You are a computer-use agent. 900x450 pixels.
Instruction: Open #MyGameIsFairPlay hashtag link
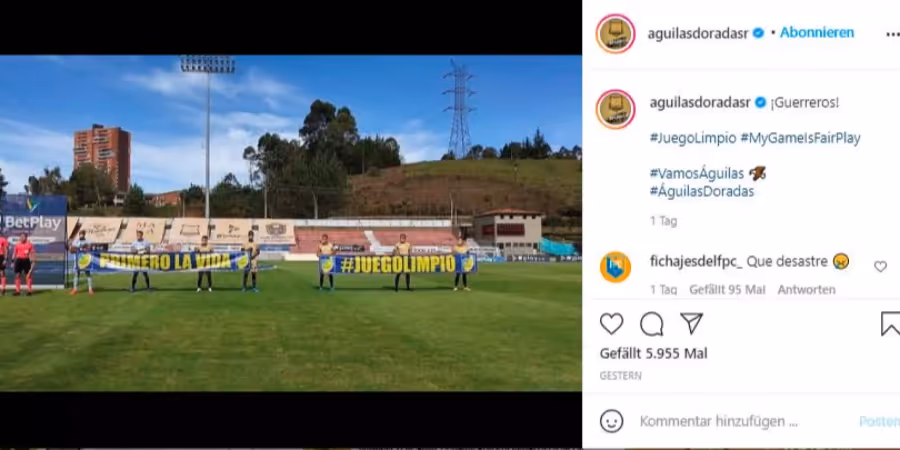(x=800, y=138)
